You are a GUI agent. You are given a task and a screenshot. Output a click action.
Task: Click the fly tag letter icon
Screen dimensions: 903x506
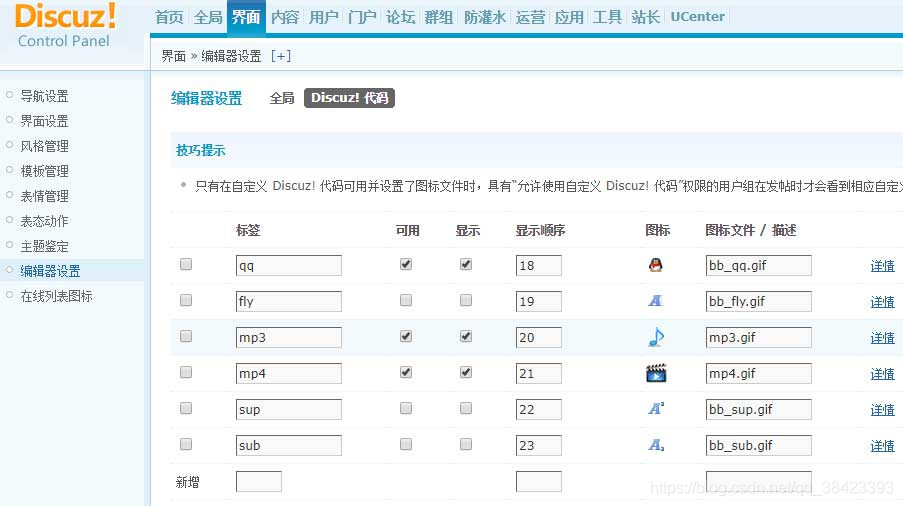[x=655, y=301]
